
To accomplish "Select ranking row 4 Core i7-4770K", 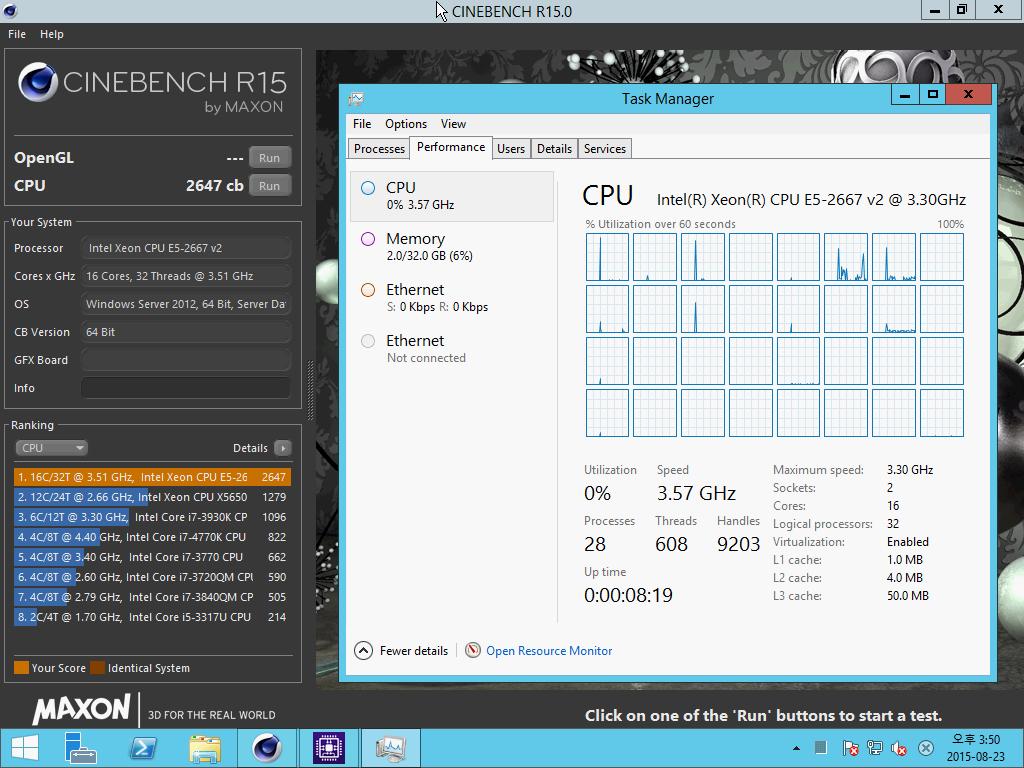I will pyautogui.click(x=152, y=537).
